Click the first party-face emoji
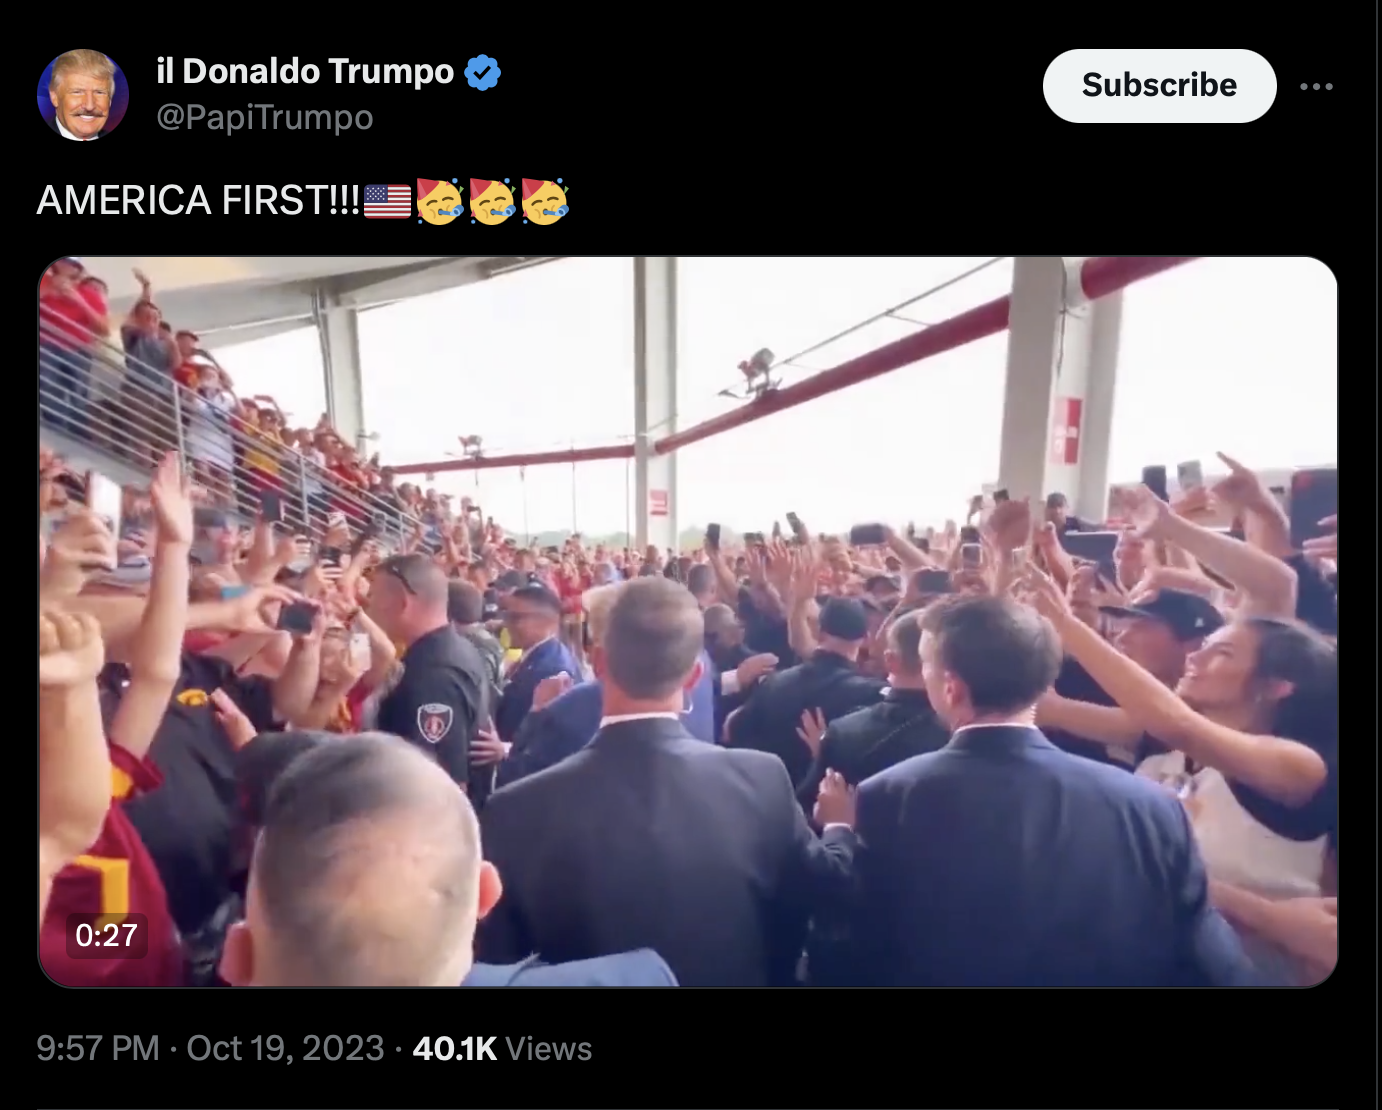Image resolution: width=1382 pixels, height=1110 pixels. point(439,201)
